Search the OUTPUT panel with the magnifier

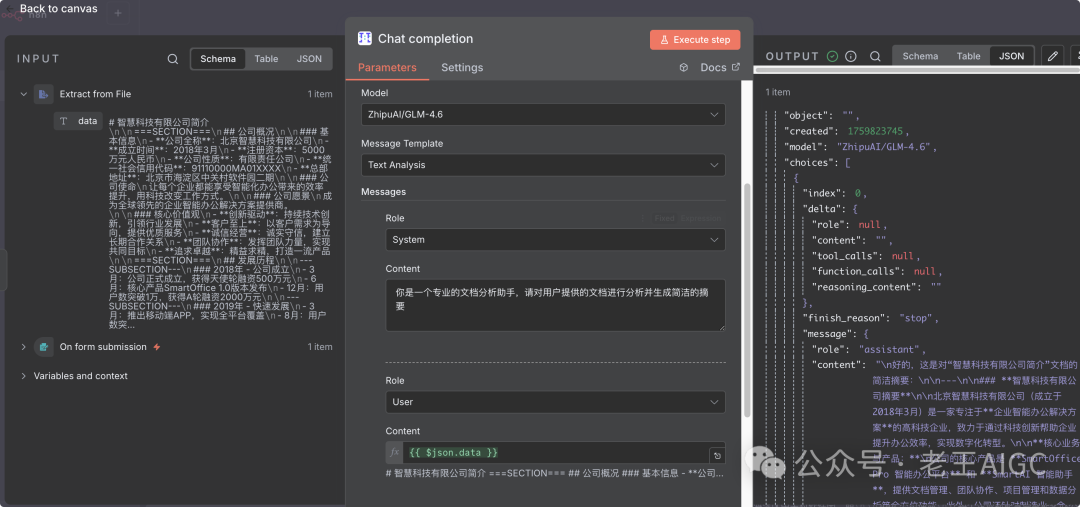pos(875,56)
